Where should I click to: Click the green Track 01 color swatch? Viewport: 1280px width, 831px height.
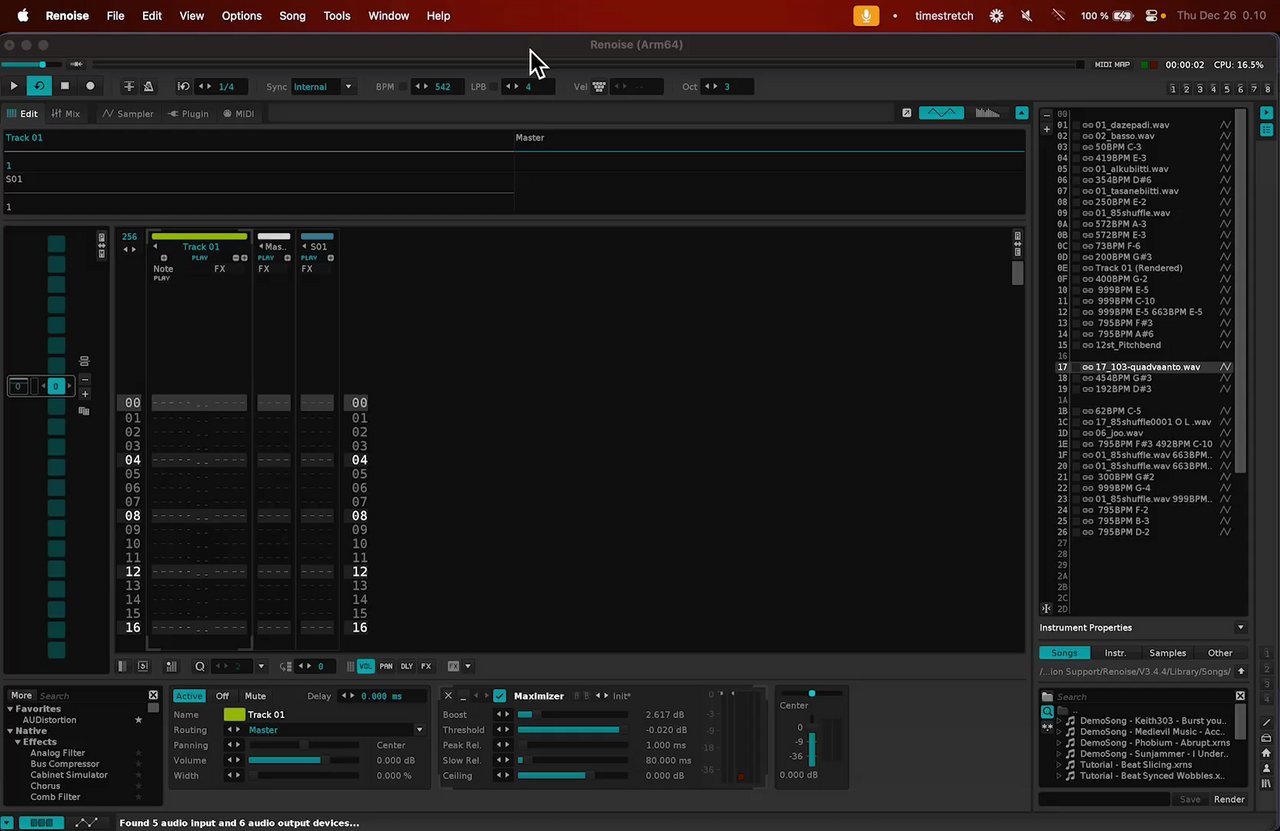[x=234, y=715]
